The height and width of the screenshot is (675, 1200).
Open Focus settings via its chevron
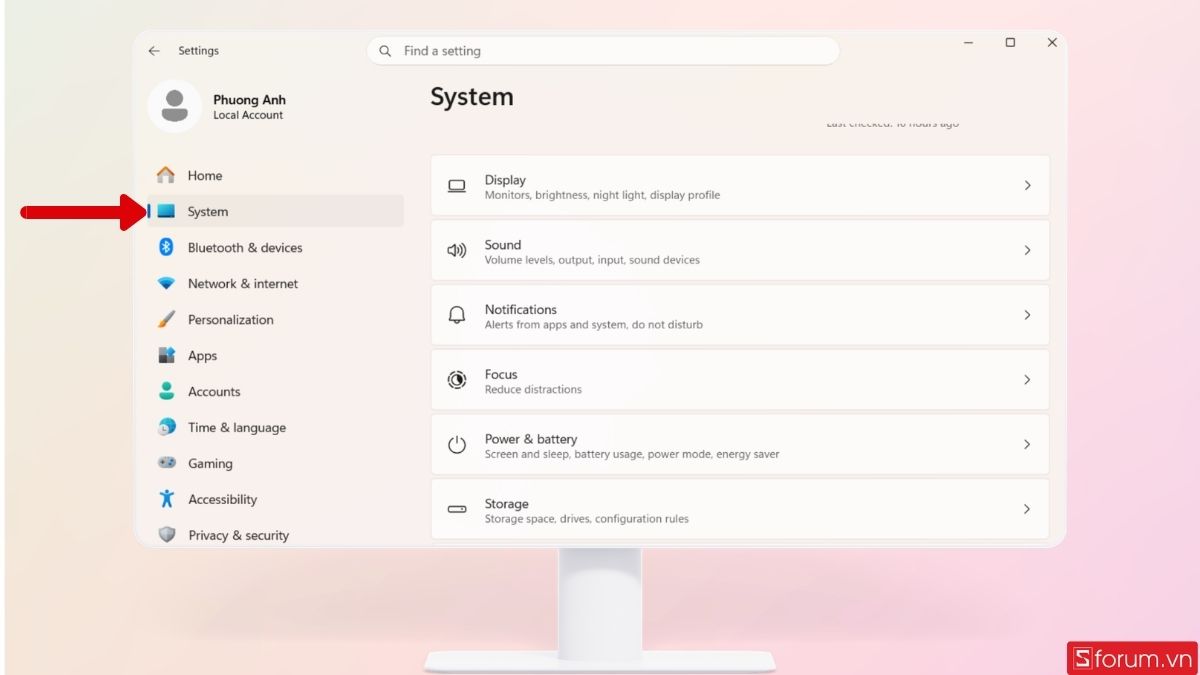coord(1027,379)
